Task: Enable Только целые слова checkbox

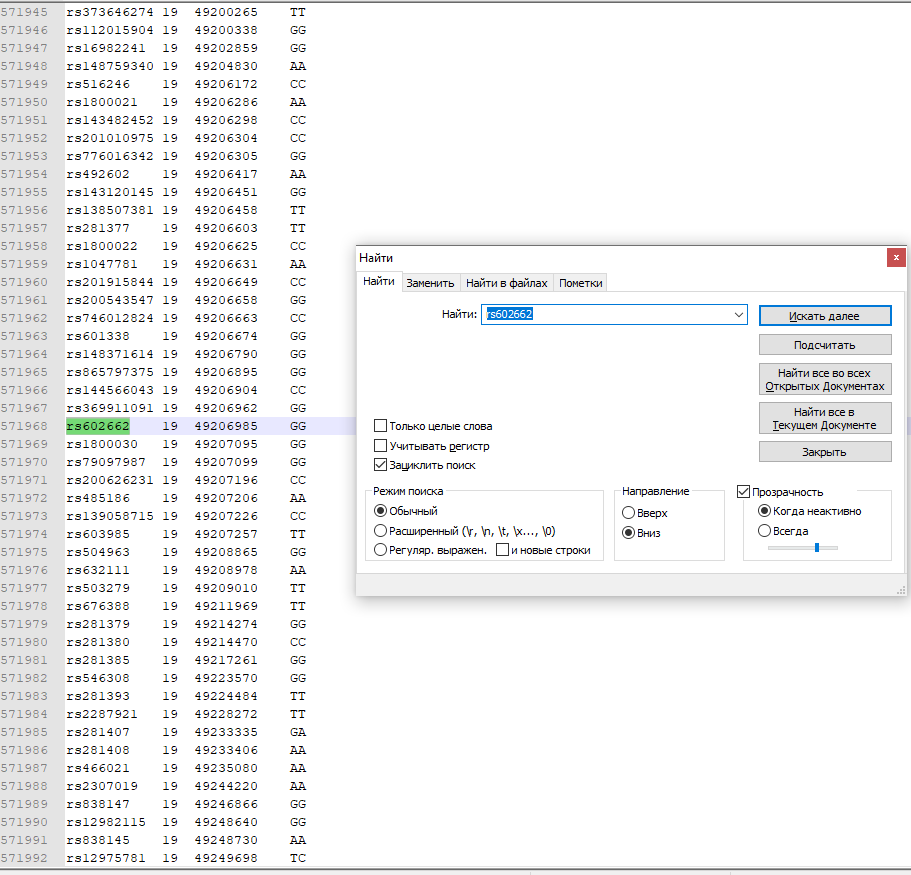Action: click(x=381, y=426)
